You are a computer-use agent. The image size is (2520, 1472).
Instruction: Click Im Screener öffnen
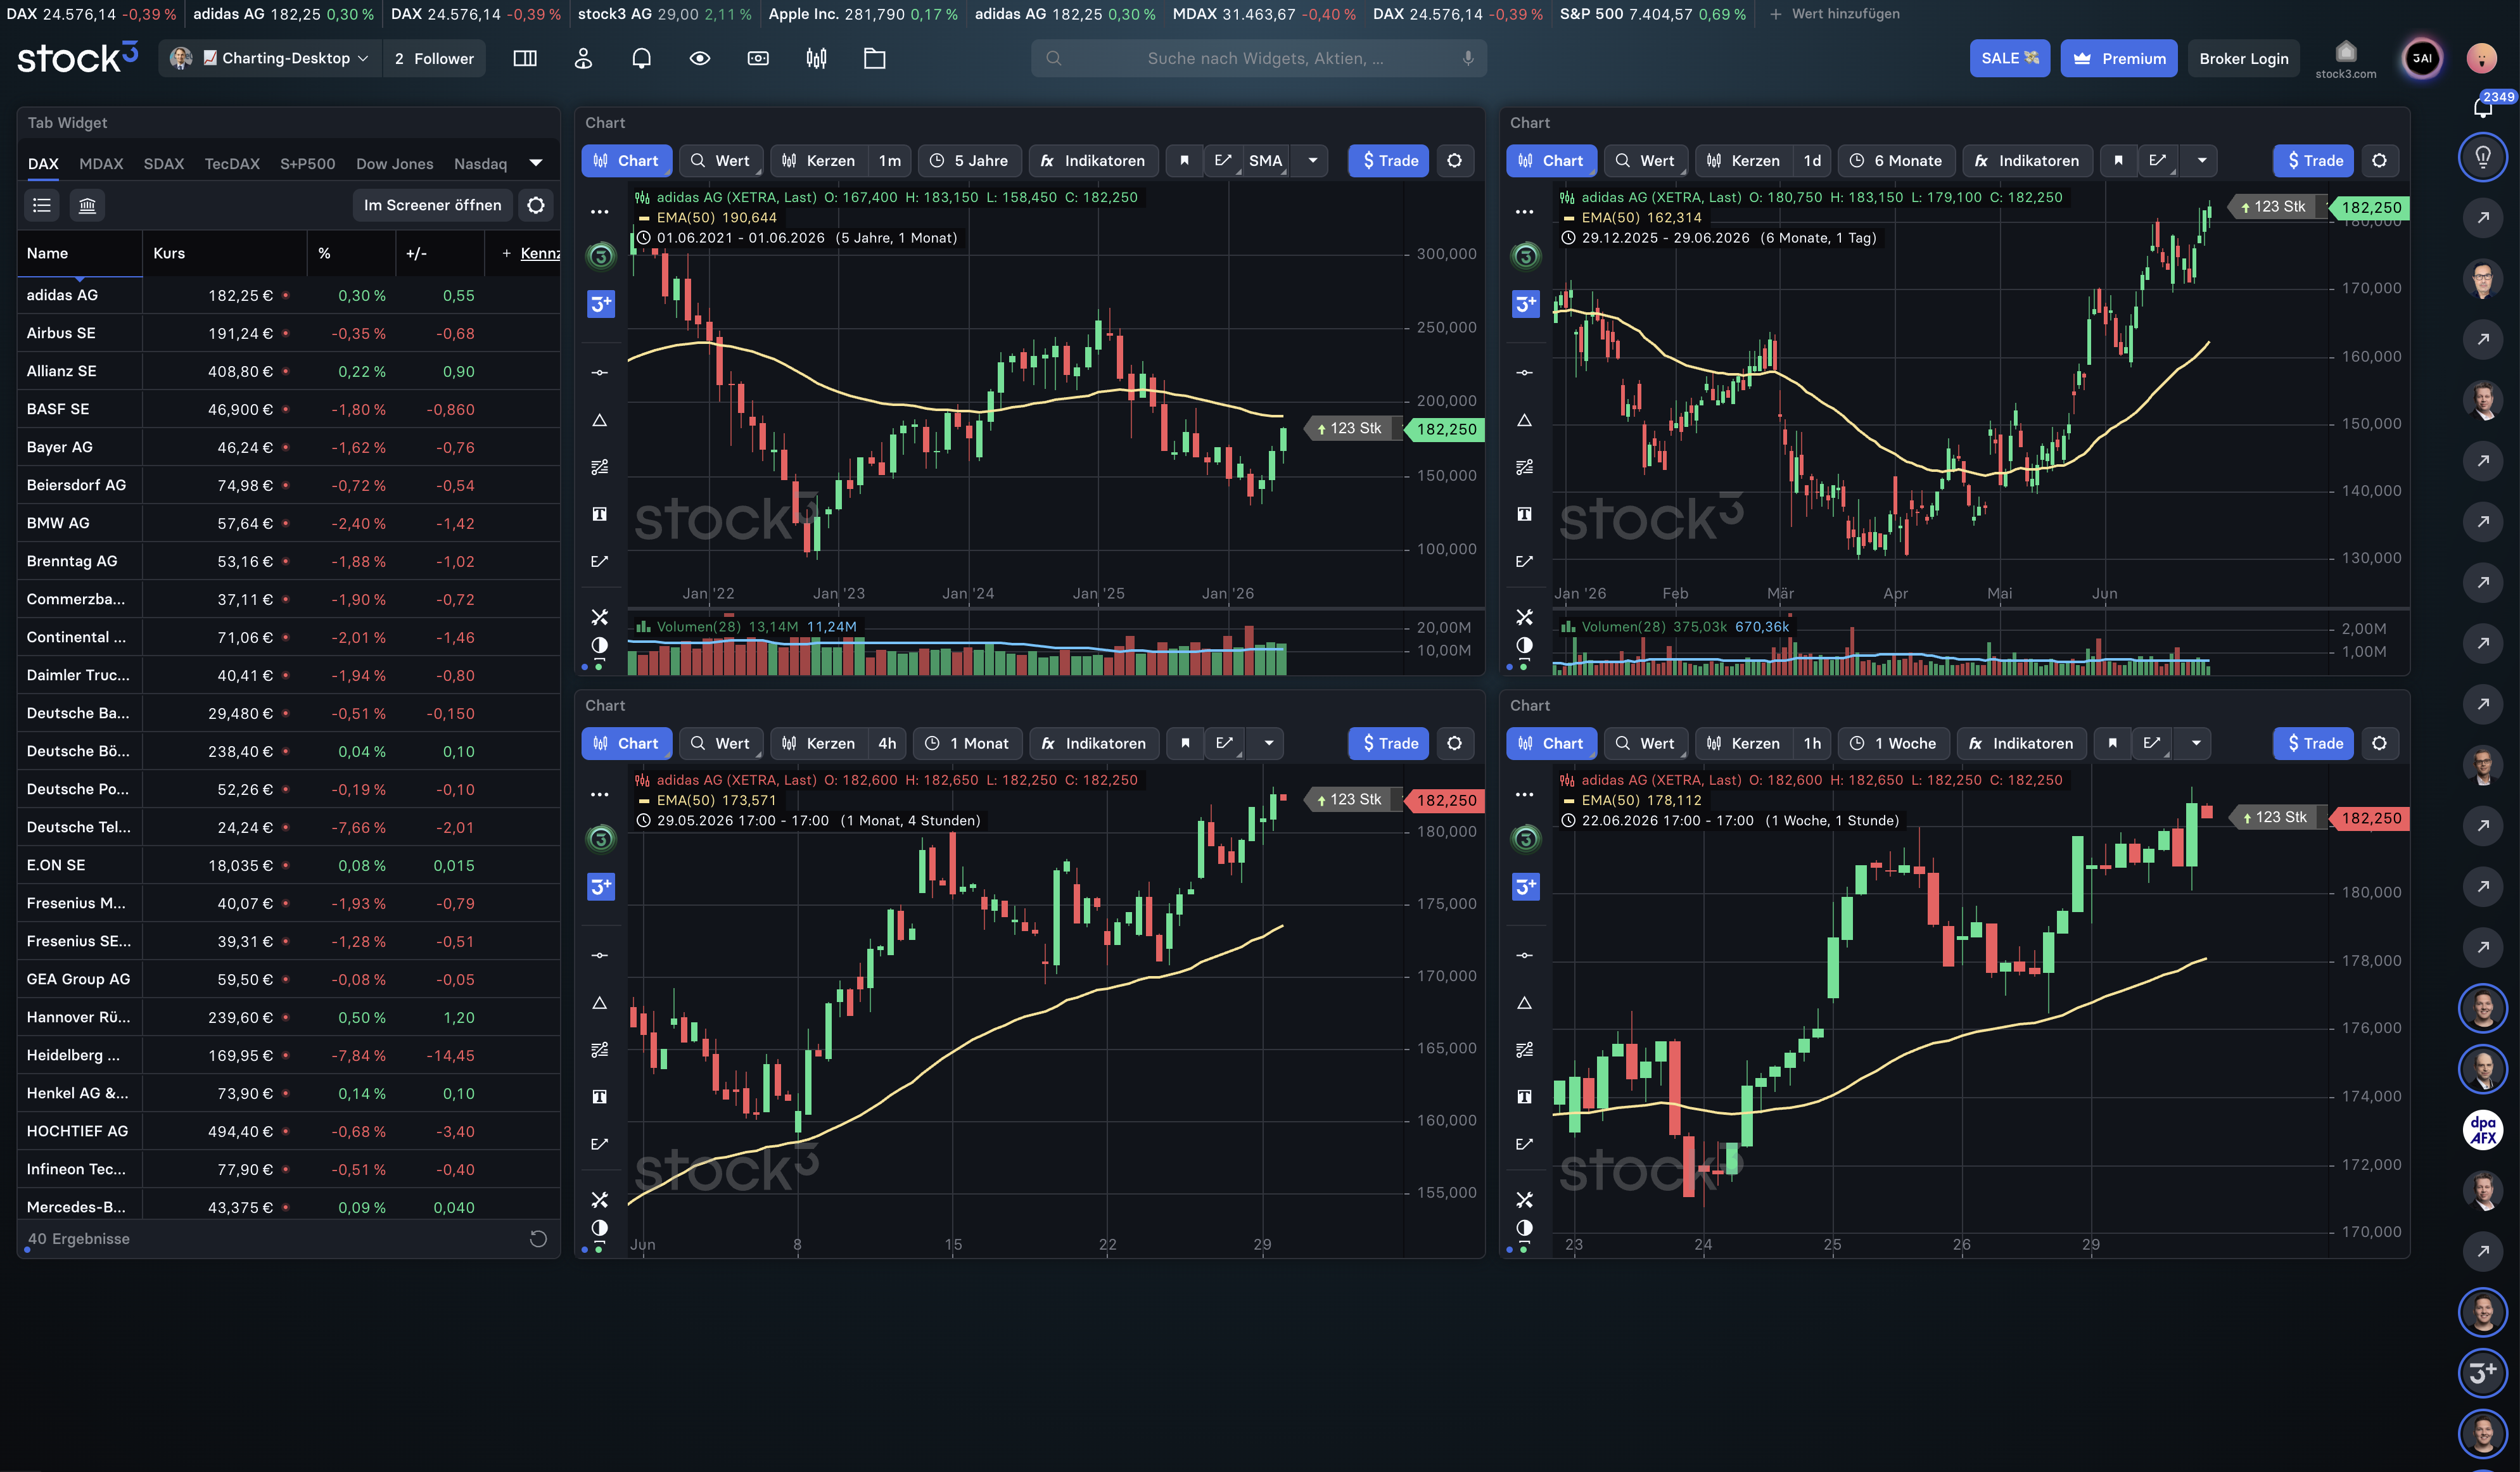tap(432, 205)
